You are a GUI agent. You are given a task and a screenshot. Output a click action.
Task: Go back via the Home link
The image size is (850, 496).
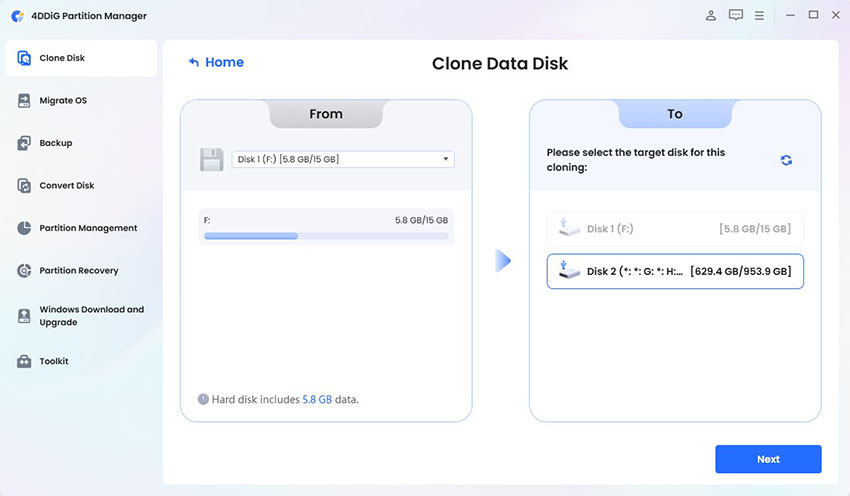(x=216, y=62)
